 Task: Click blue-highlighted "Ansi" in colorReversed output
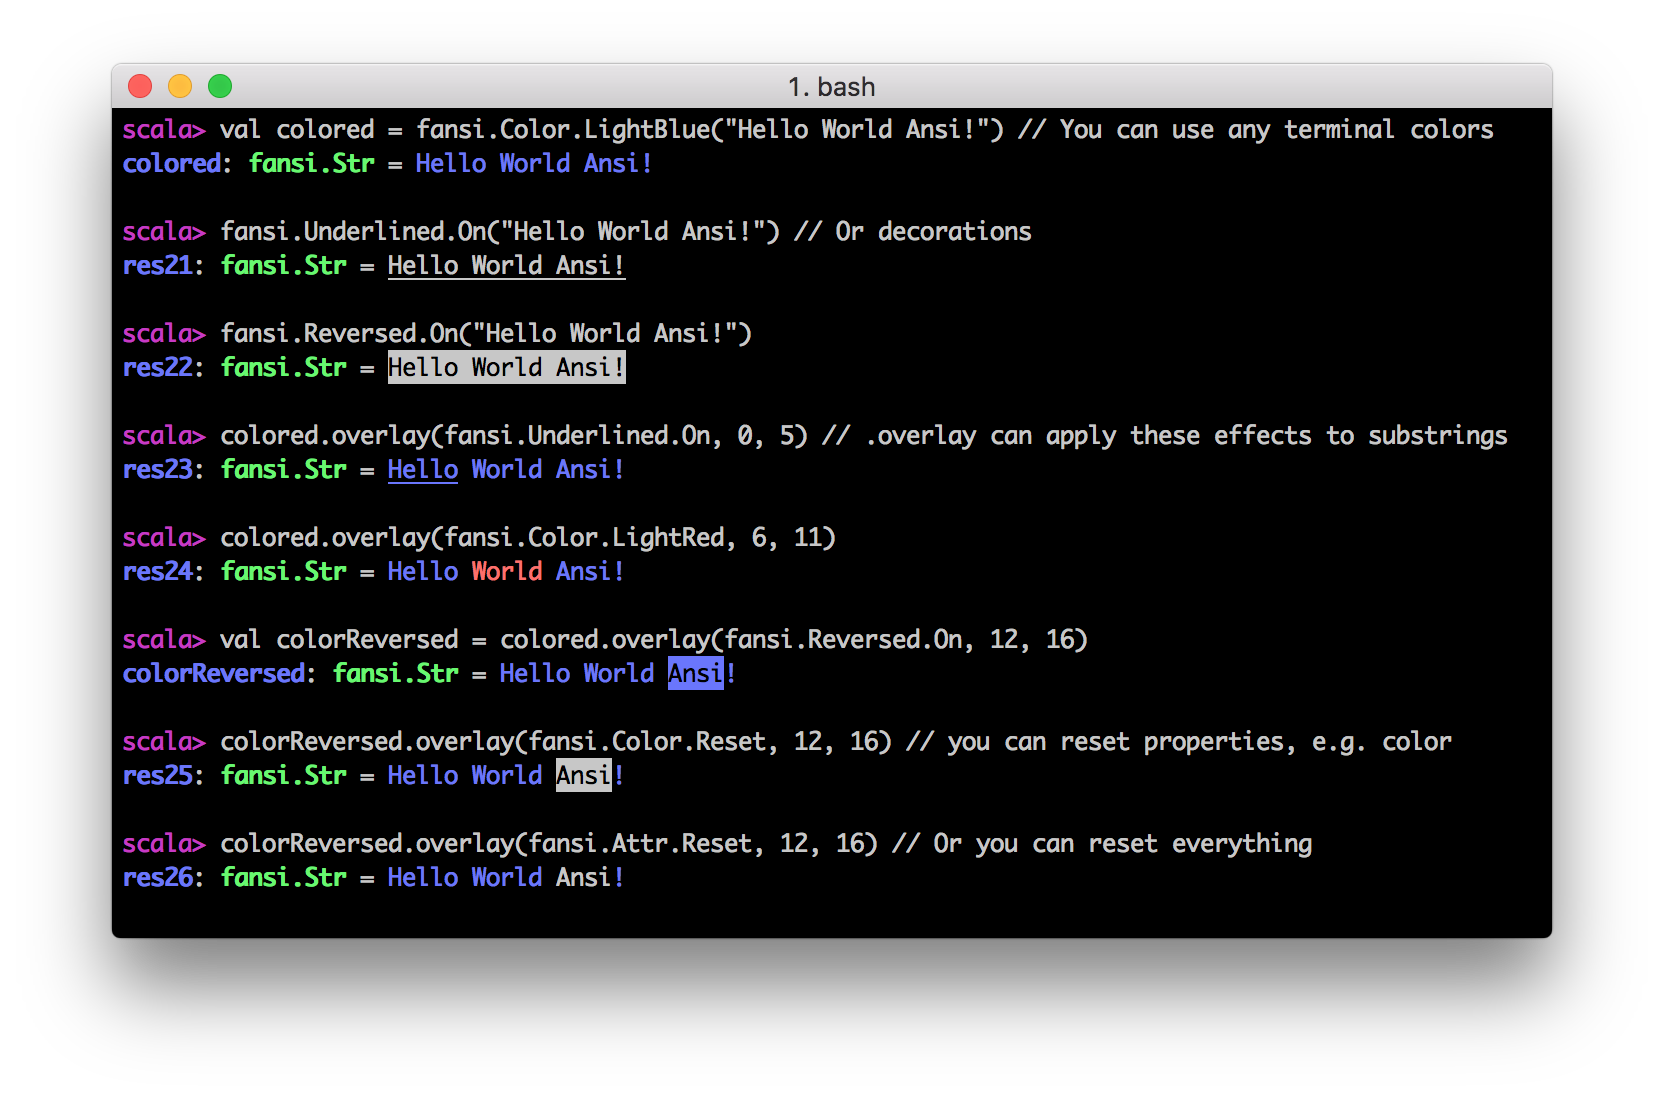(x=695, y=674)
